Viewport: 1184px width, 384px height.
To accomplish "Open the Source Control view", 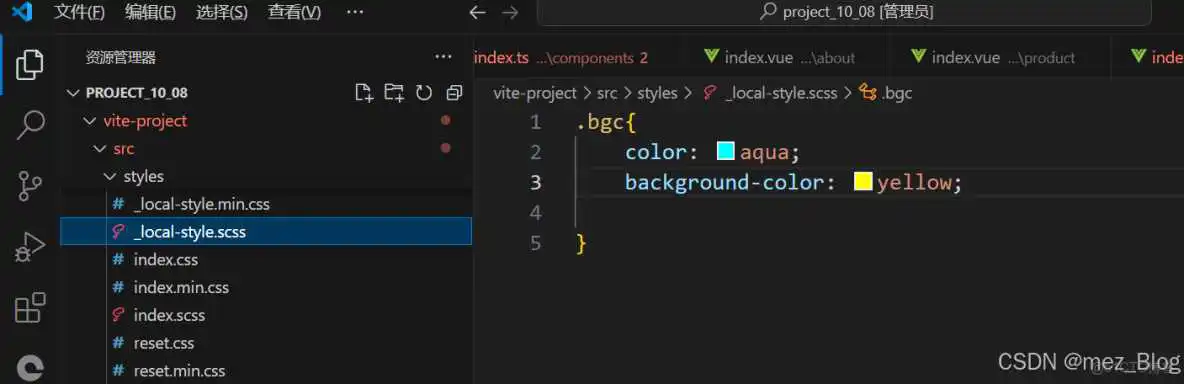I will coord(30,186).
